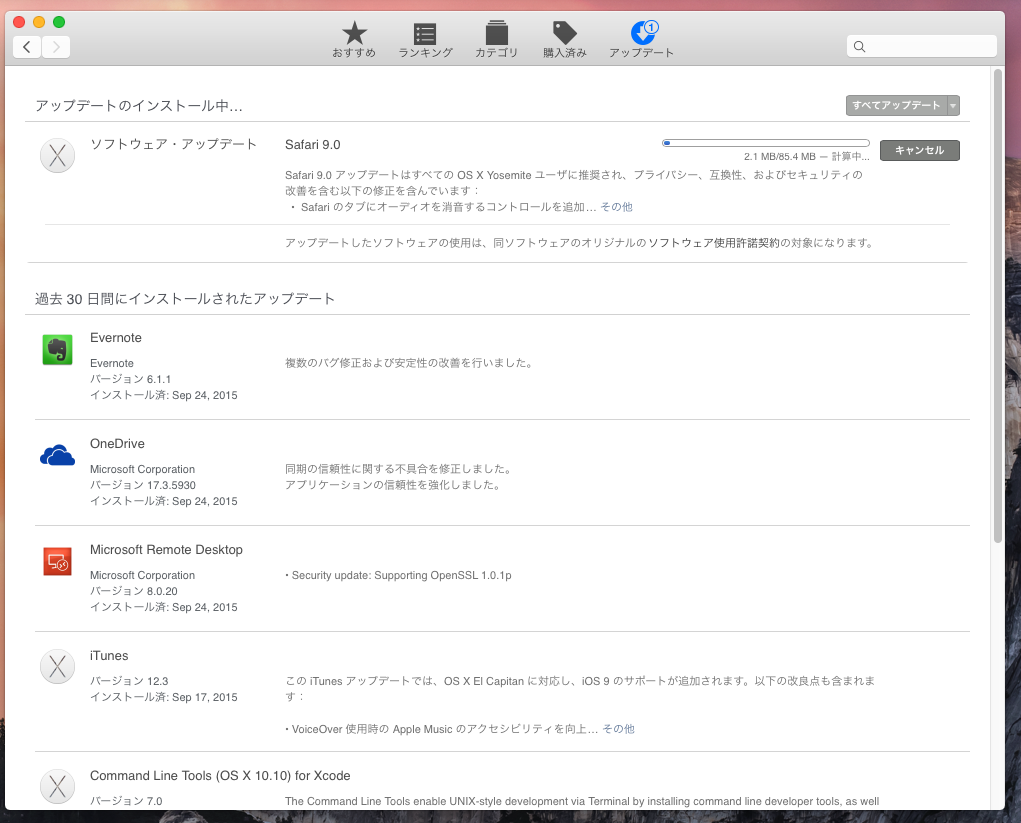Image resolution: width=1021 pixels, height=823 pixels.
Task: Open the アップデート tab
Action: (641, 40)
